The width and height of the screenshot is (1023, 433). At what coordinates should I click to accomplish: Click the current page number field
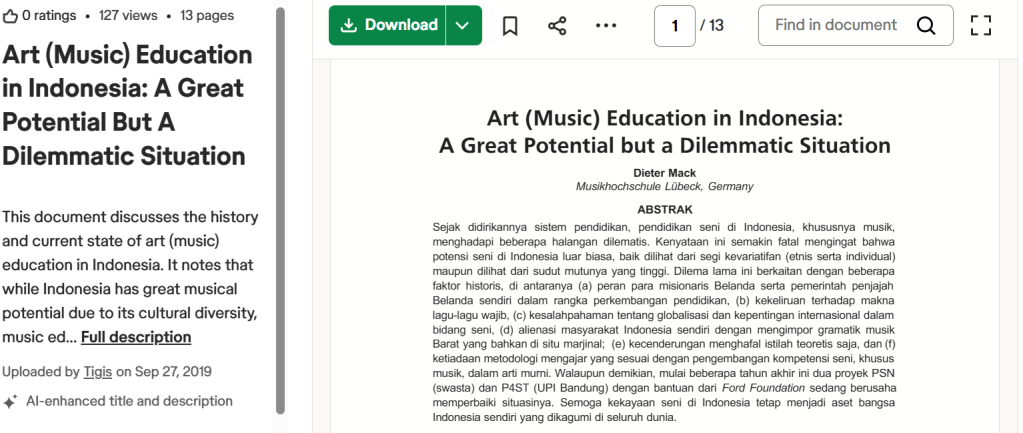tap(675, 25)
